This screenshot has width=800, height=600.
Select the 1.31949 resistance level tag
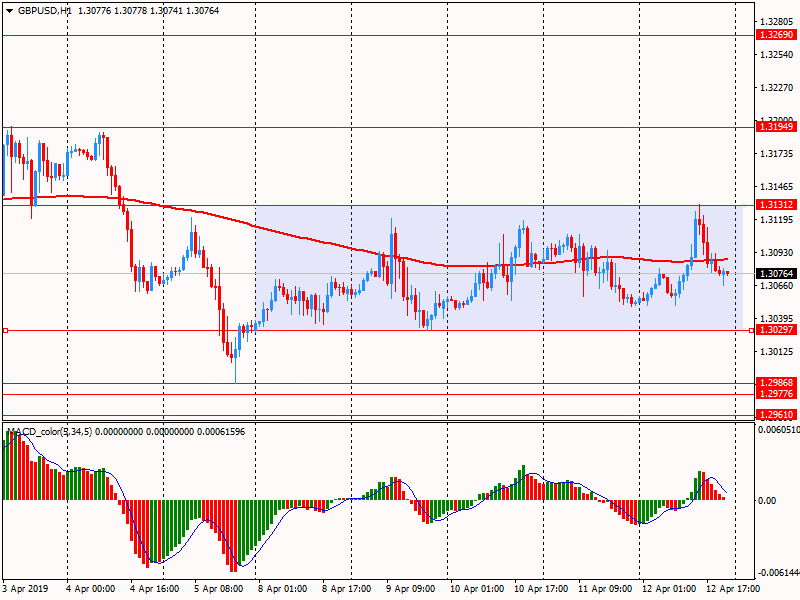pos(775,127)
